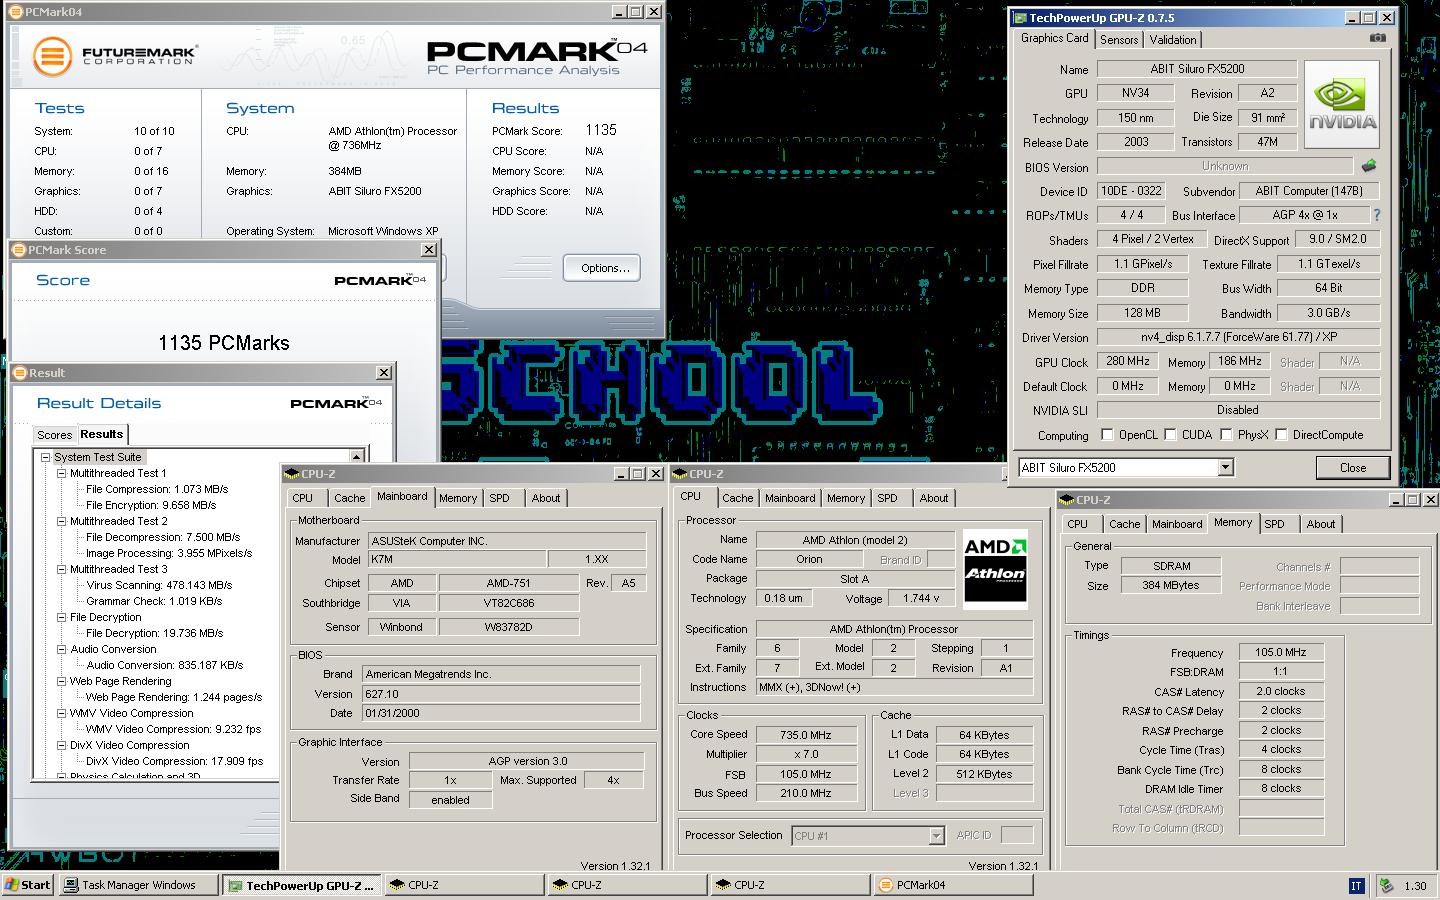Click the GPU-Z title bar icon
Screen dimensions: 1440x900
pos(1020,18)
